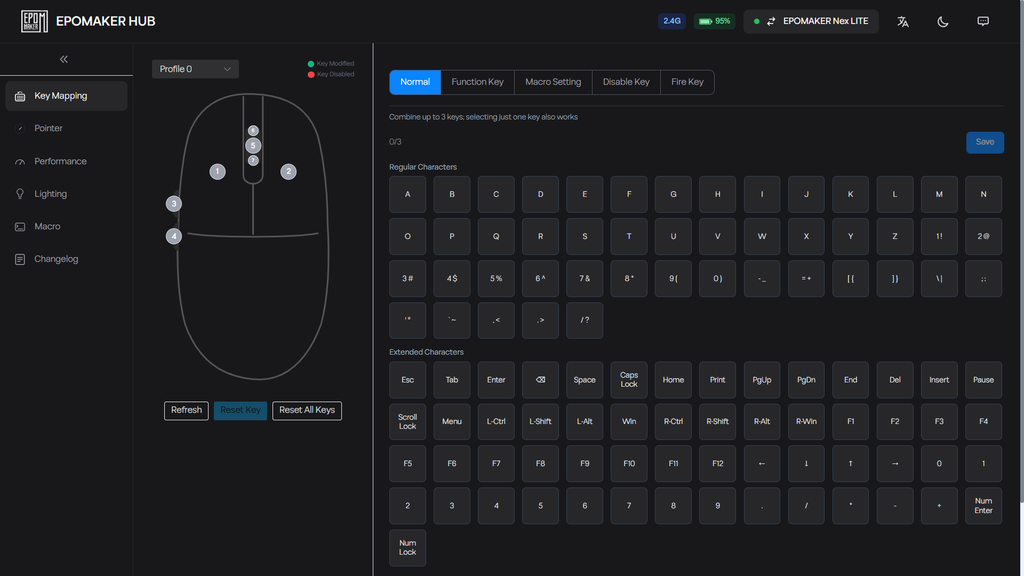
Task: Select the left arrow key
Action: [762, 464]
